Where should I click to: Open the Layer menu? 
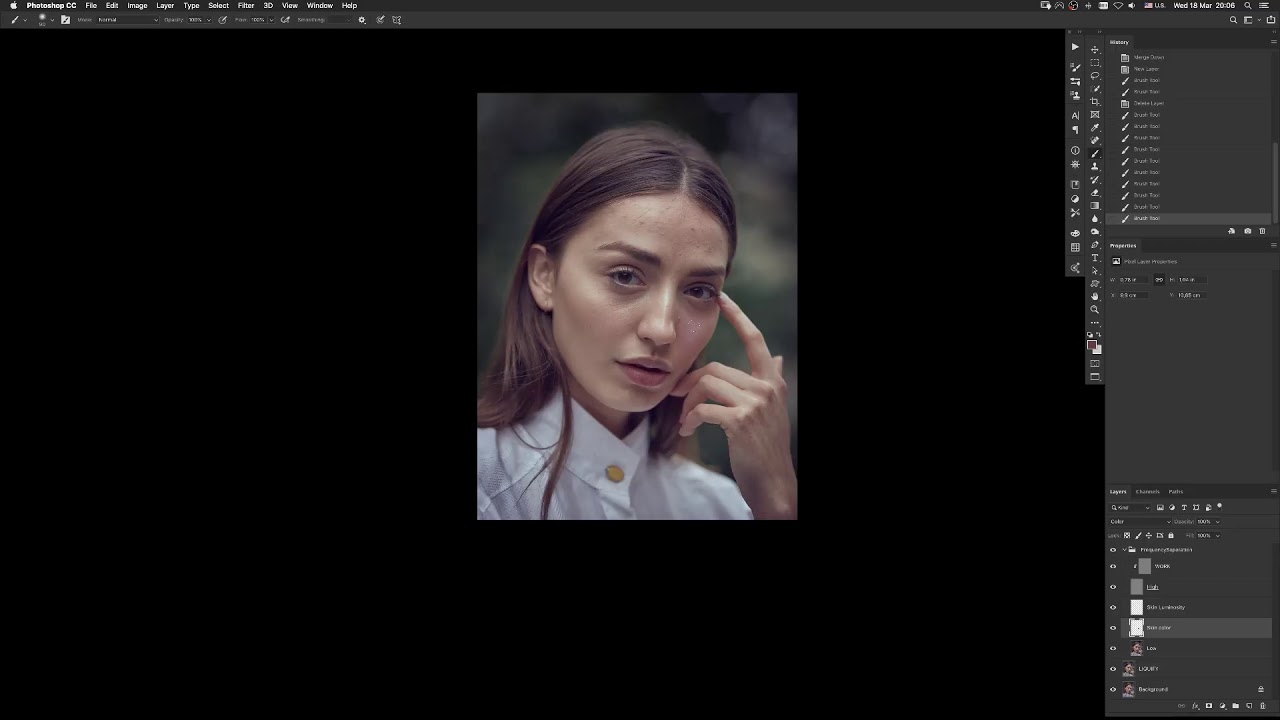165,5
